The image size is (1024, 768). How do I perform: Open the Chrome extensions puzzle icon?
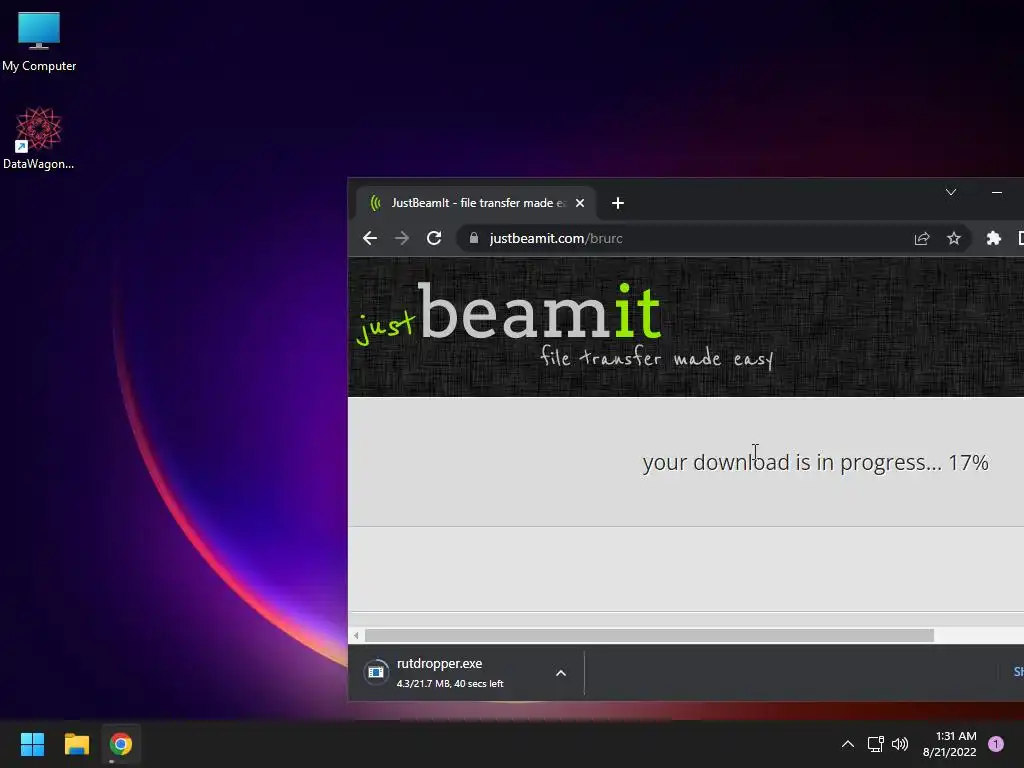click(993, 238)
